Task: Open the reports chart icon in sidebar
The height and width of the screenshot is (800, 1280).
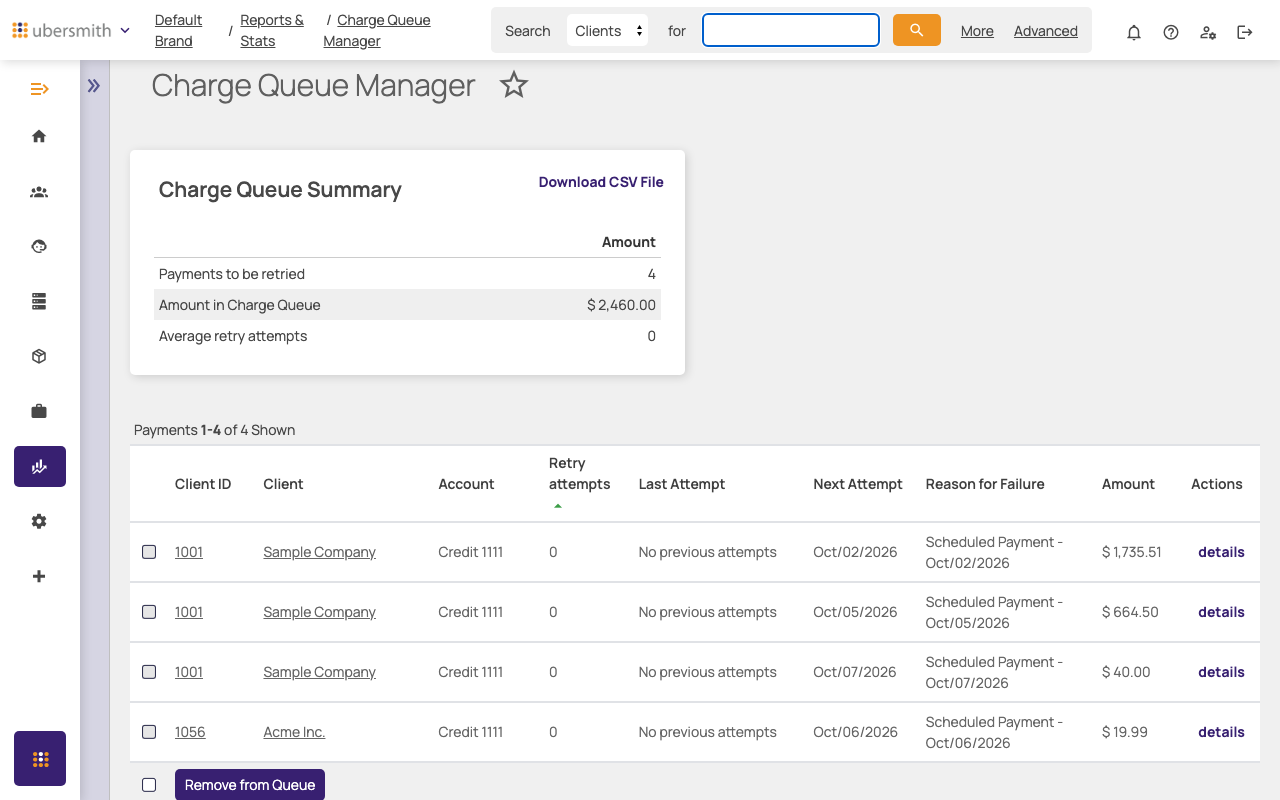Action: click(x=40, y=466)
